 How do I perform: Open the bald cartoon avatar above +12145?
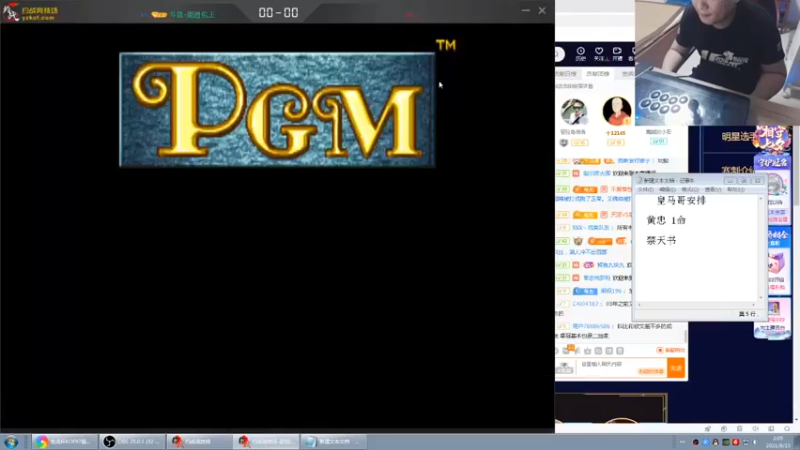[616, 111]
